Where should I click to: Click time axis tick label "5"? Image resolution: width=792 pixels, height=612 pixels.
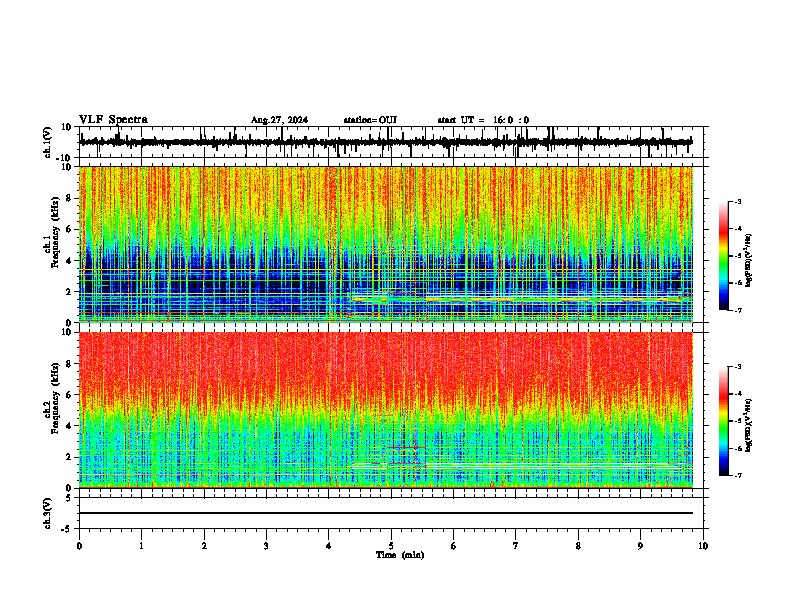pyautogui.click(x=391, y=546)
